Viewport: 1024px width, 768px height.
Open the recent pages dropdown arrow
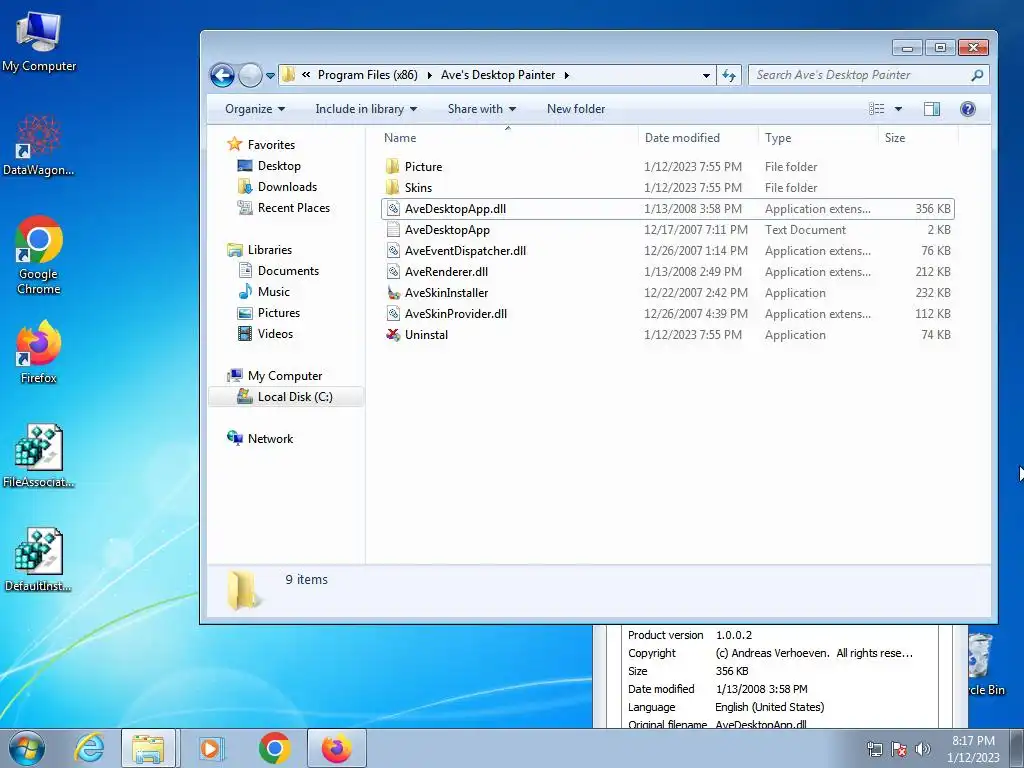click(x=270, y=76)
